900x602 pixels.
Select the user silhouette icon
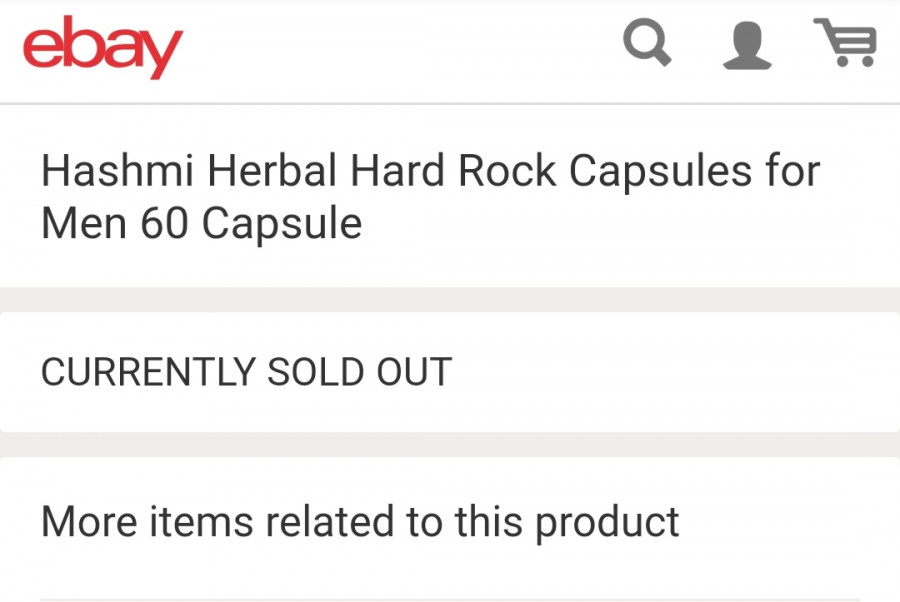[x=747, y=45]
